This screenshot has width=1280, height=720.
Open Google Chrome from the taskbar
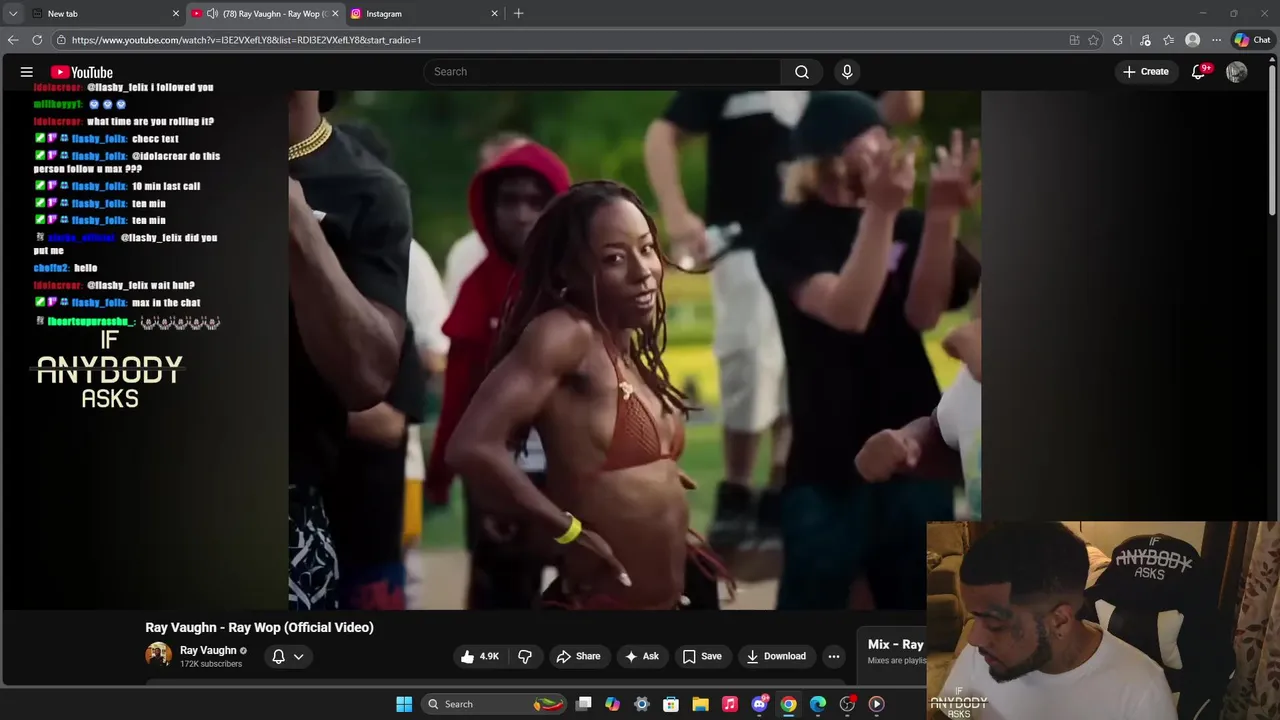click(788, 704)
